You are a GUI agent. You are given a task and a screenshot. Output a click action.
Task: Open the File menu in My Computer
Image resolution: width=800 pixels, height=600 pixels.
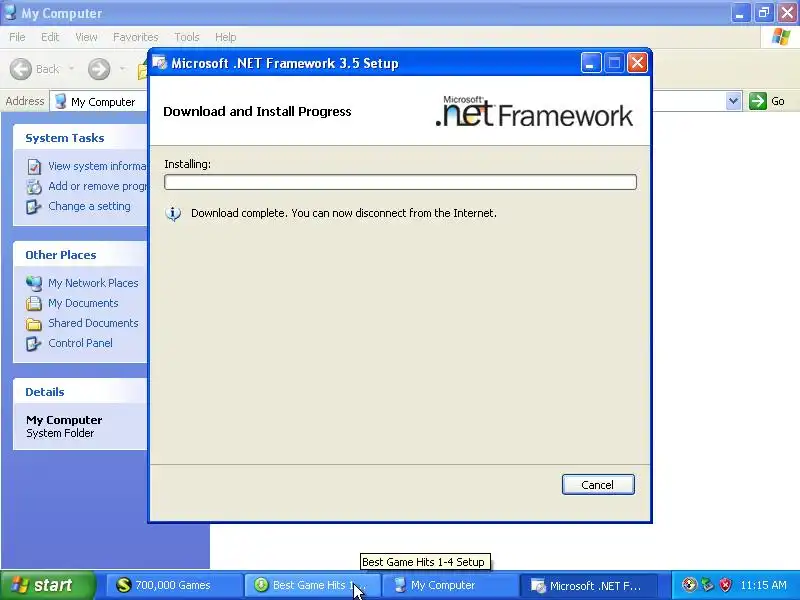[x=17, y=37]
